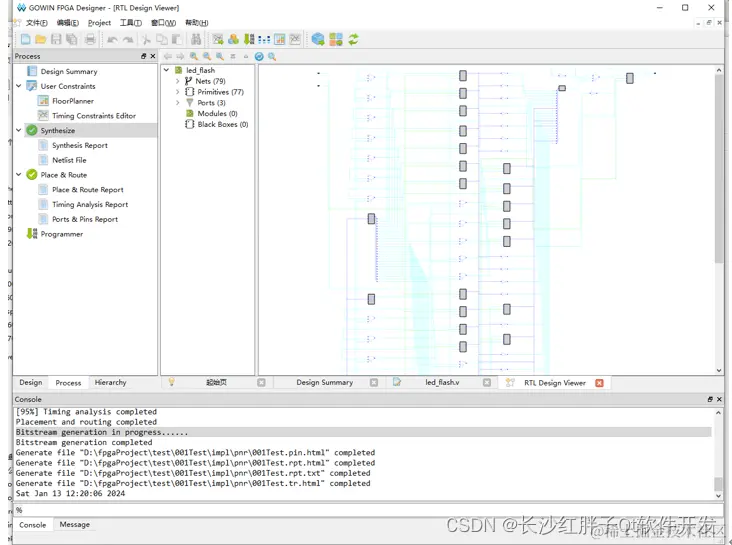Close the Console panel
The image size is (732, 545).
(719, 399)
